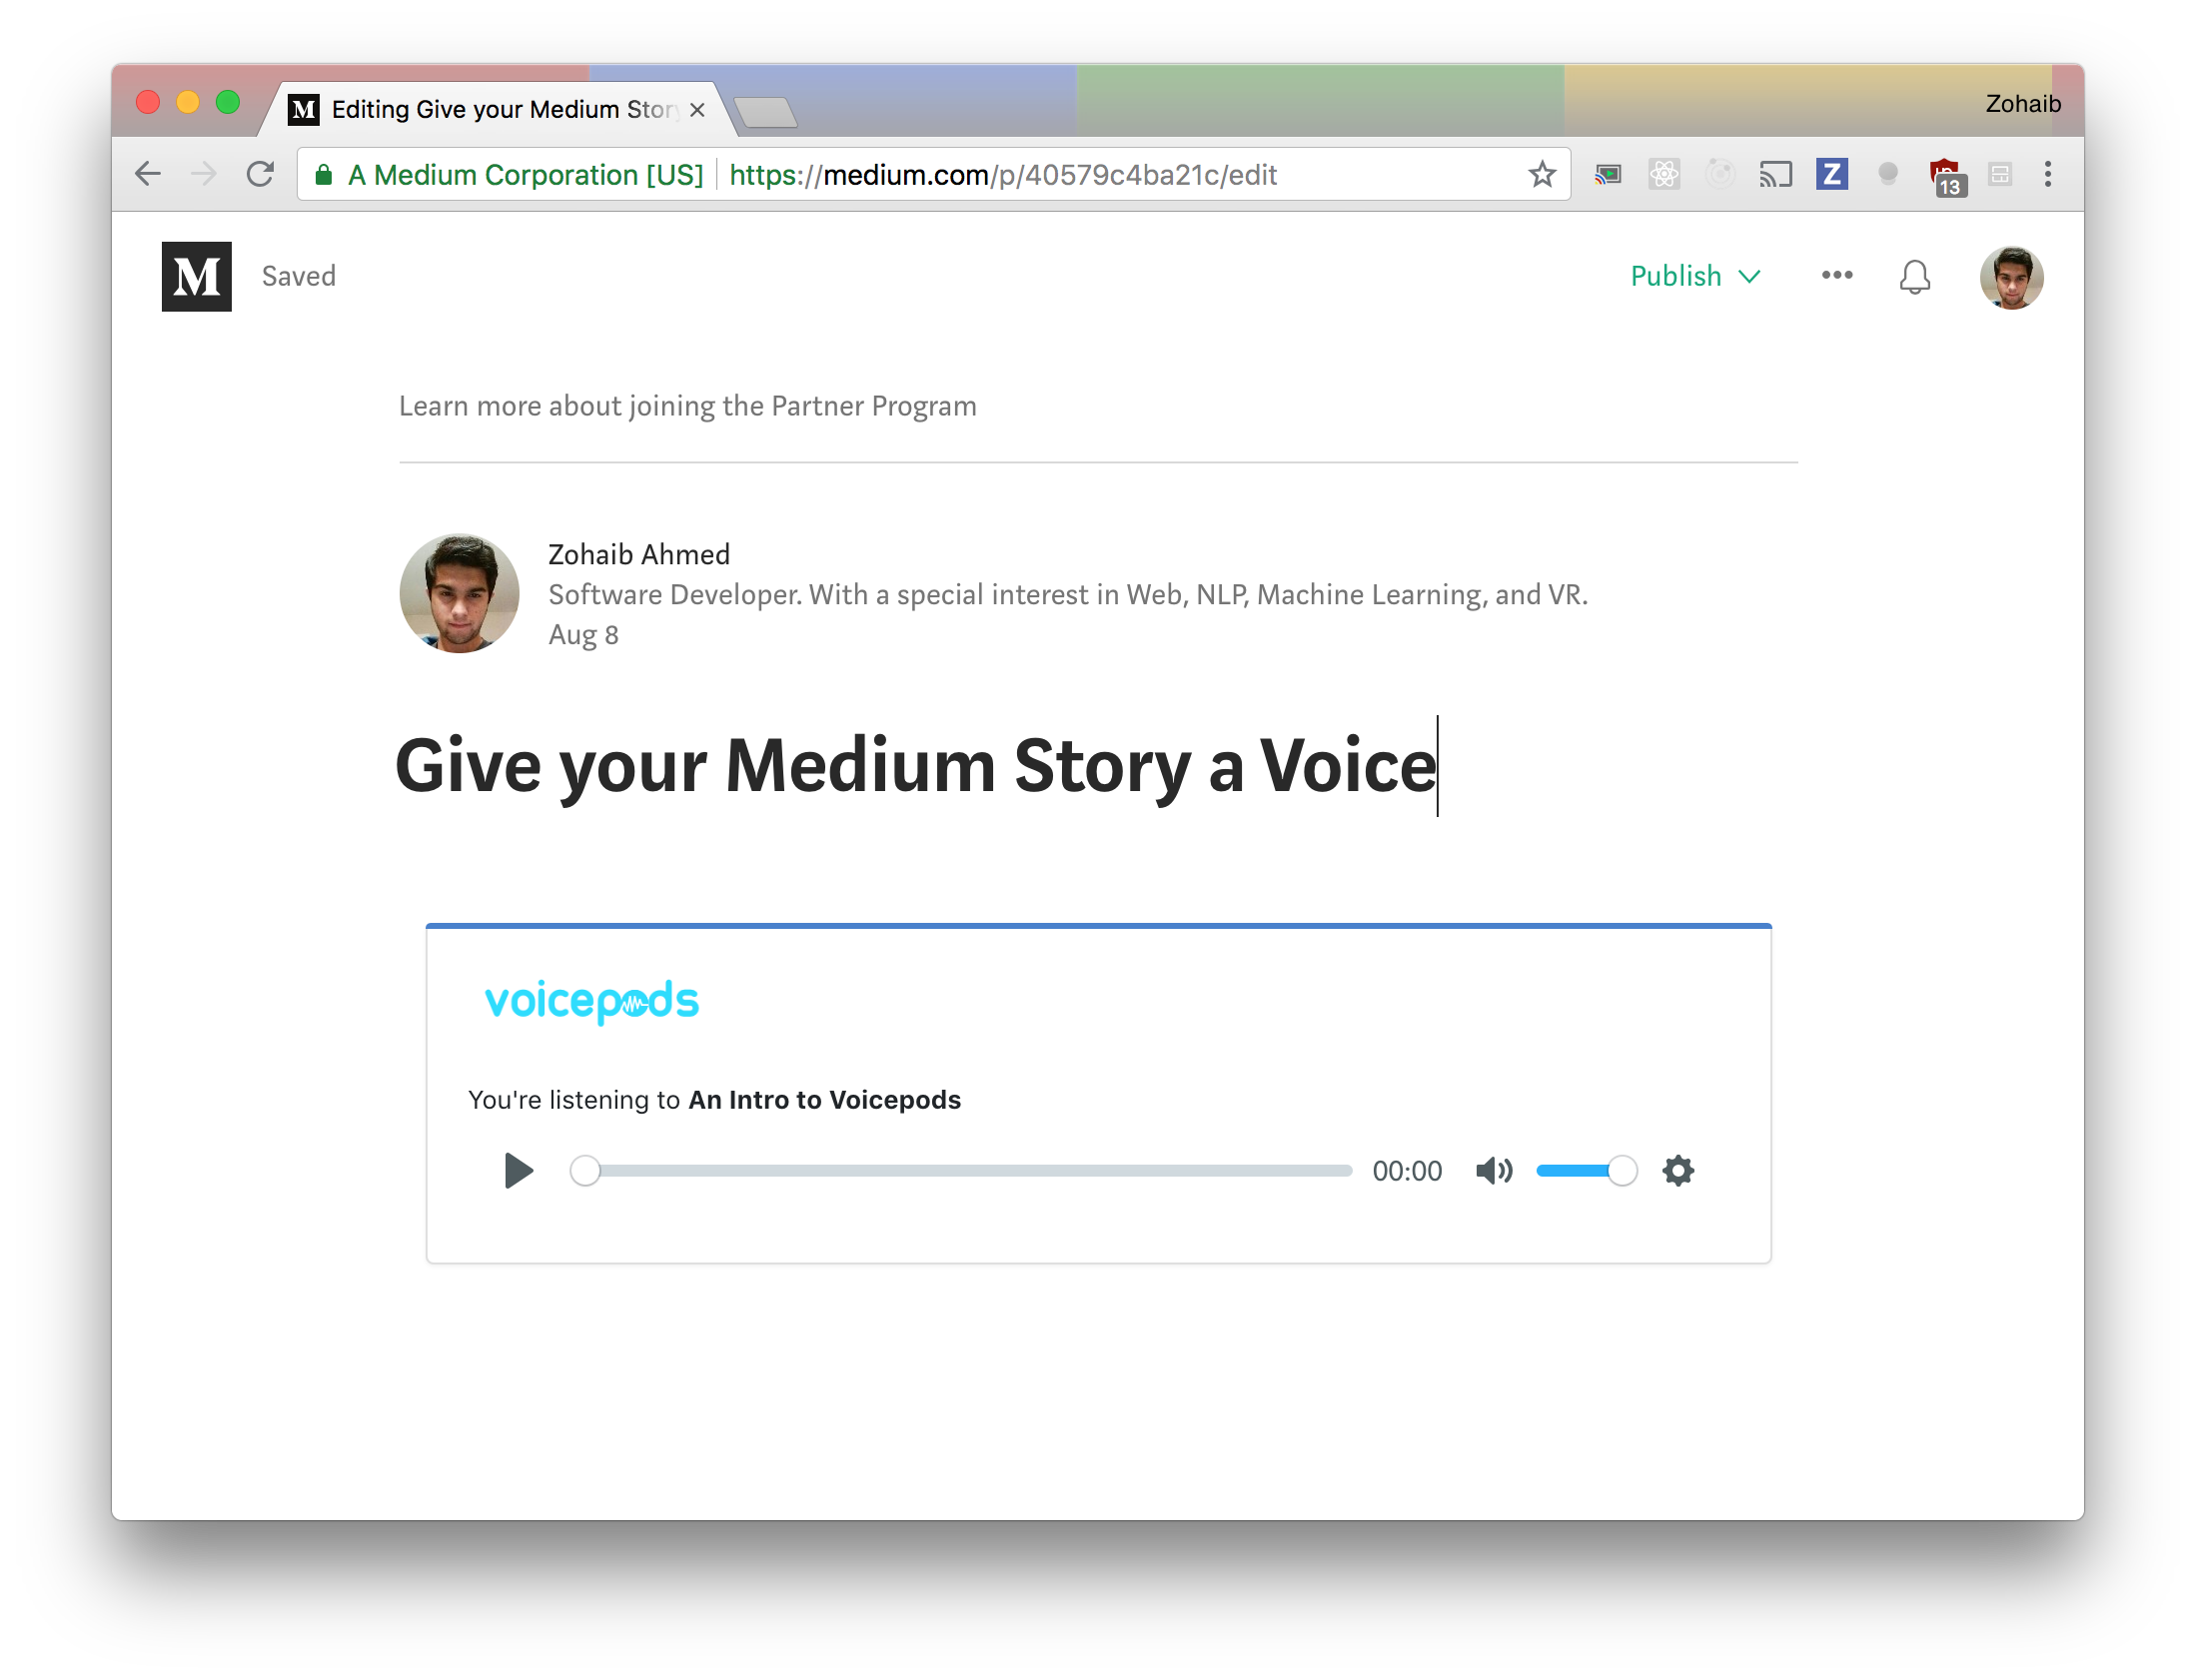This screenshot has height=1680, width=2196.
Task: Select the Editing Give your Medium Story tab
Action: pos(497,109)
